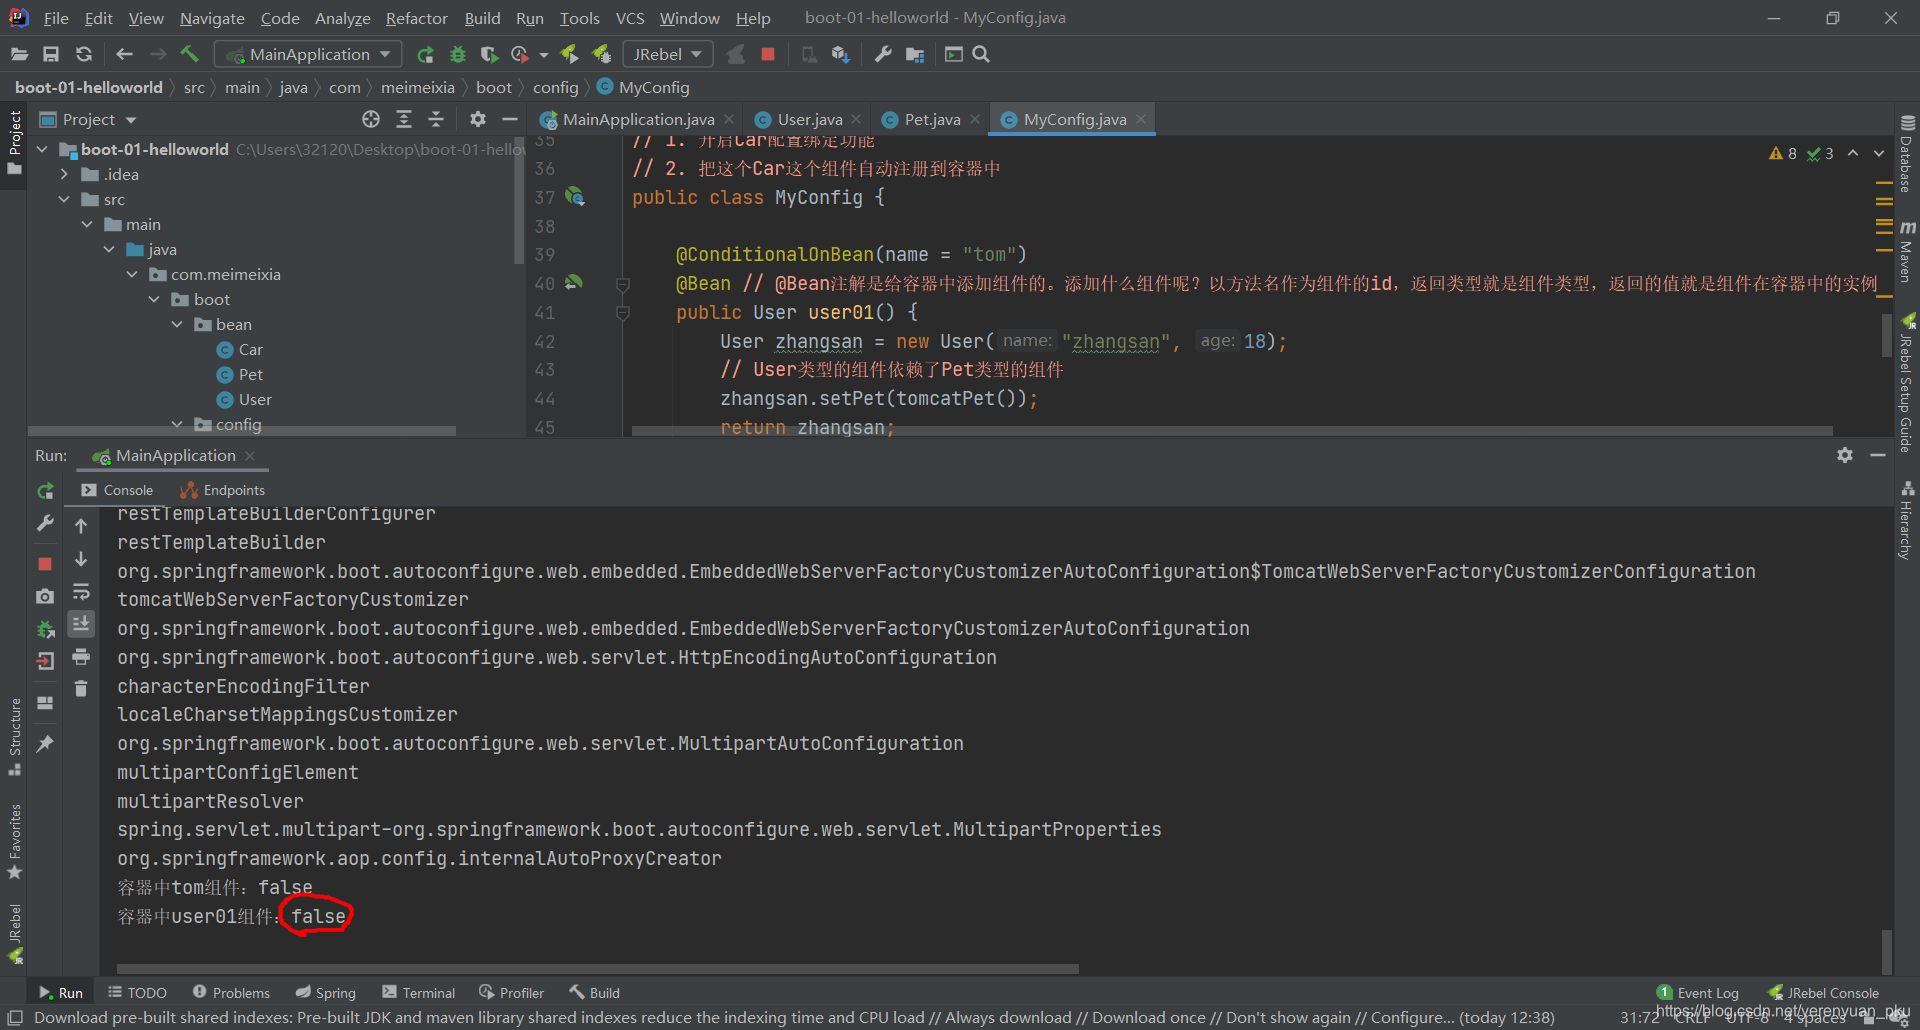1920x1030 pixels.
Task: Open the Refactor menu
Action: point(417,18)
